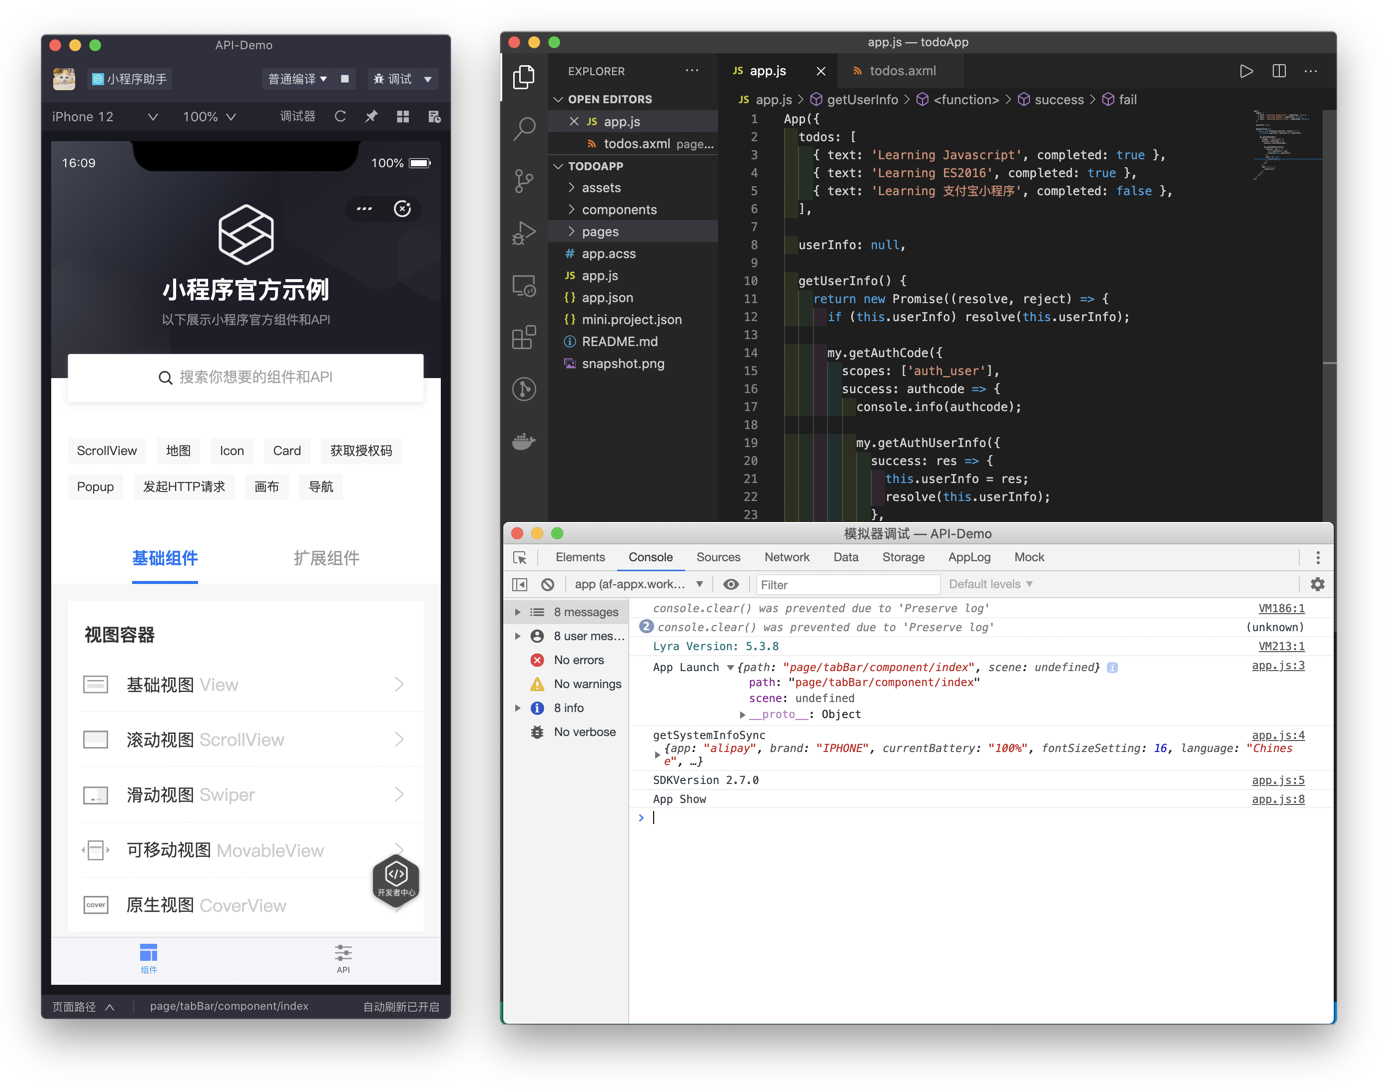Open debugger settings with the gear icon
The height and width of the screenshot is (1091, 1385).
pyautogui.click(x=1317, y=584)
